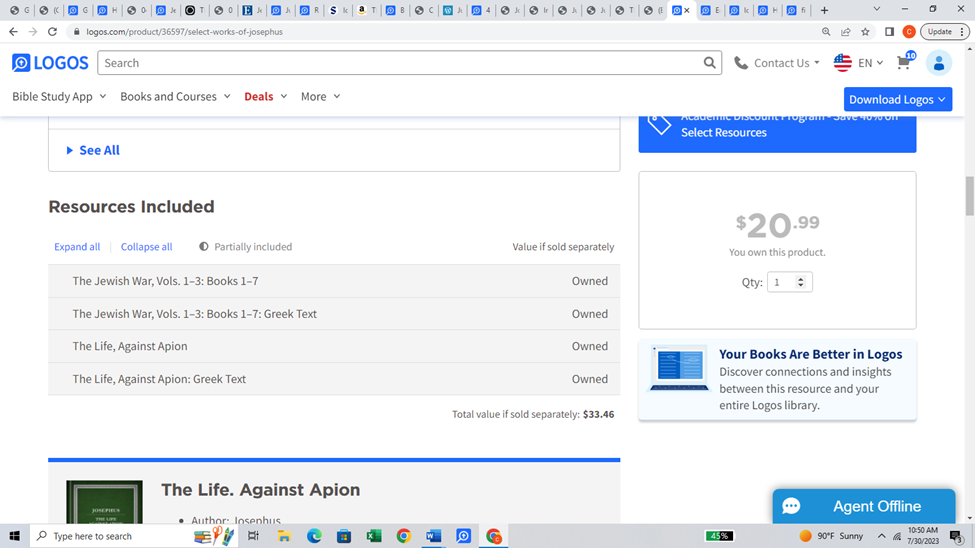The image size is (975, 548).
Task: Open The Jewish War, Vols. 1–3: Books 1–7 row
Action: click(334, 281)
